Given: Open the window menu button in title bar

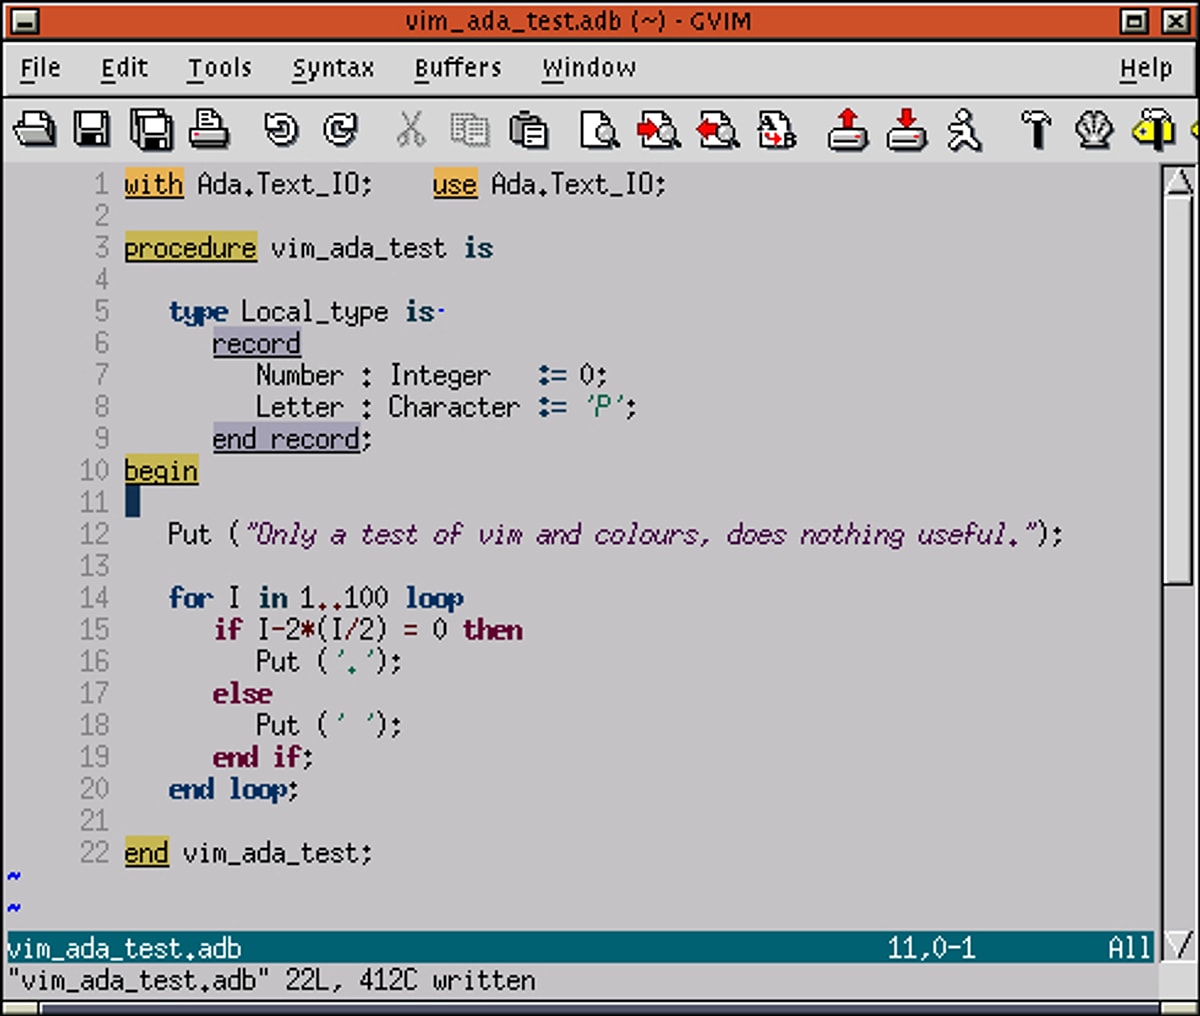Looking at the screenshot, I should pos(22,20).
